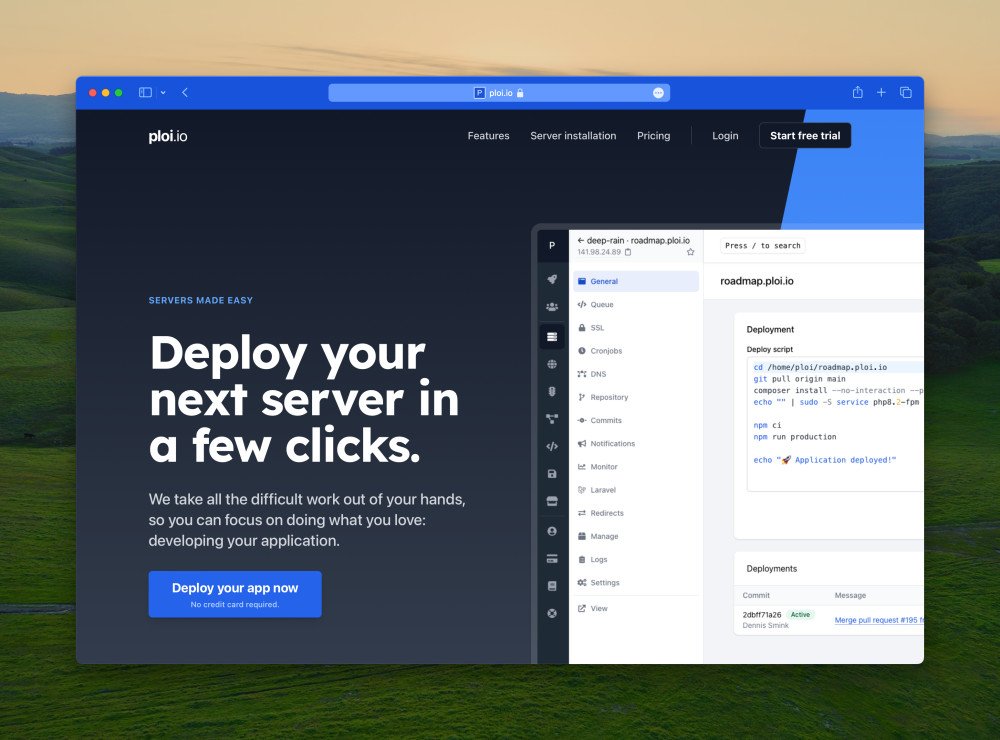Open Laravel in the site menu
The image size is (1000, 740).
click(x=636, y=490)
